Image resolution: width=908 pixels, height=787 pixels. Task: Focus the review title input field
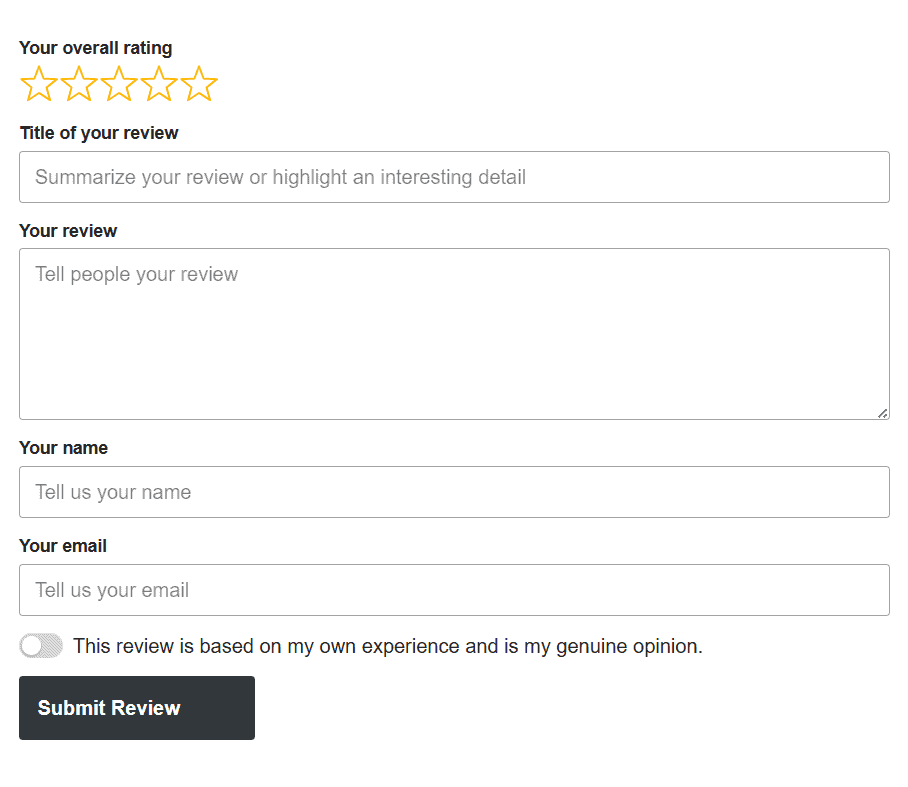coord(454,177)
